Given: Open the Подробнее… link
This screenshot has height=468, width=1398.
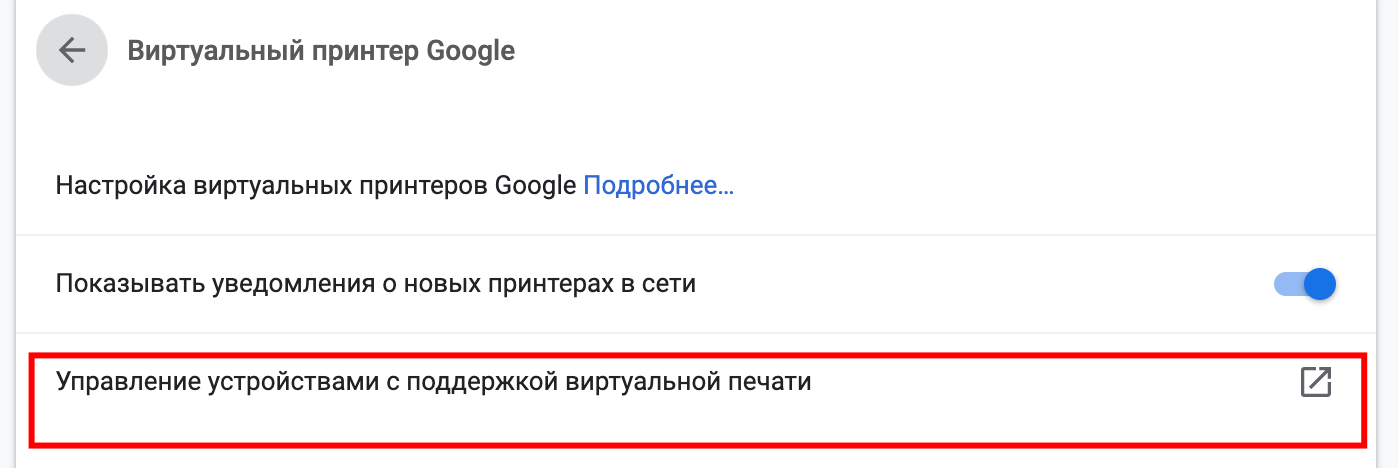Looking at the screenshot, I should pos(658,186).
